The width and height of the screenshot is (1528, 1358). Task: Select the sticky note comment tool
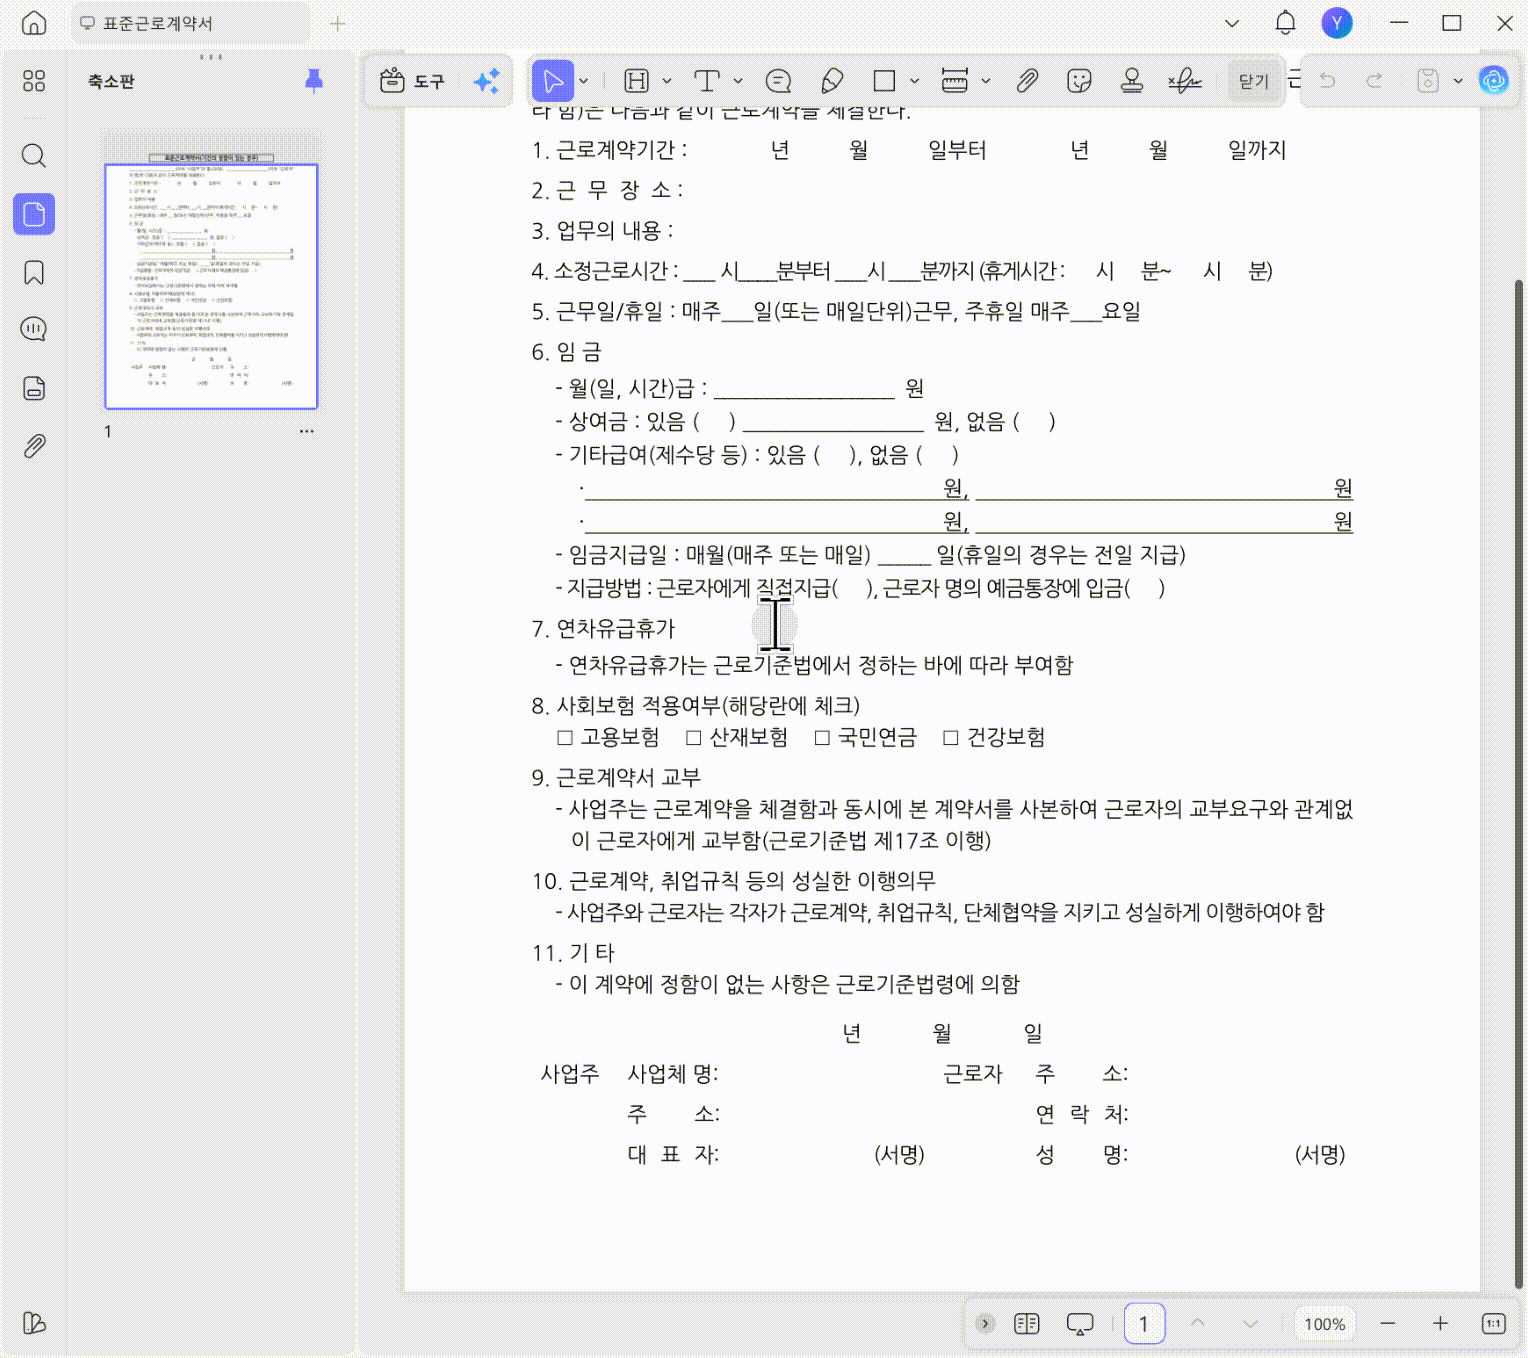778,81
